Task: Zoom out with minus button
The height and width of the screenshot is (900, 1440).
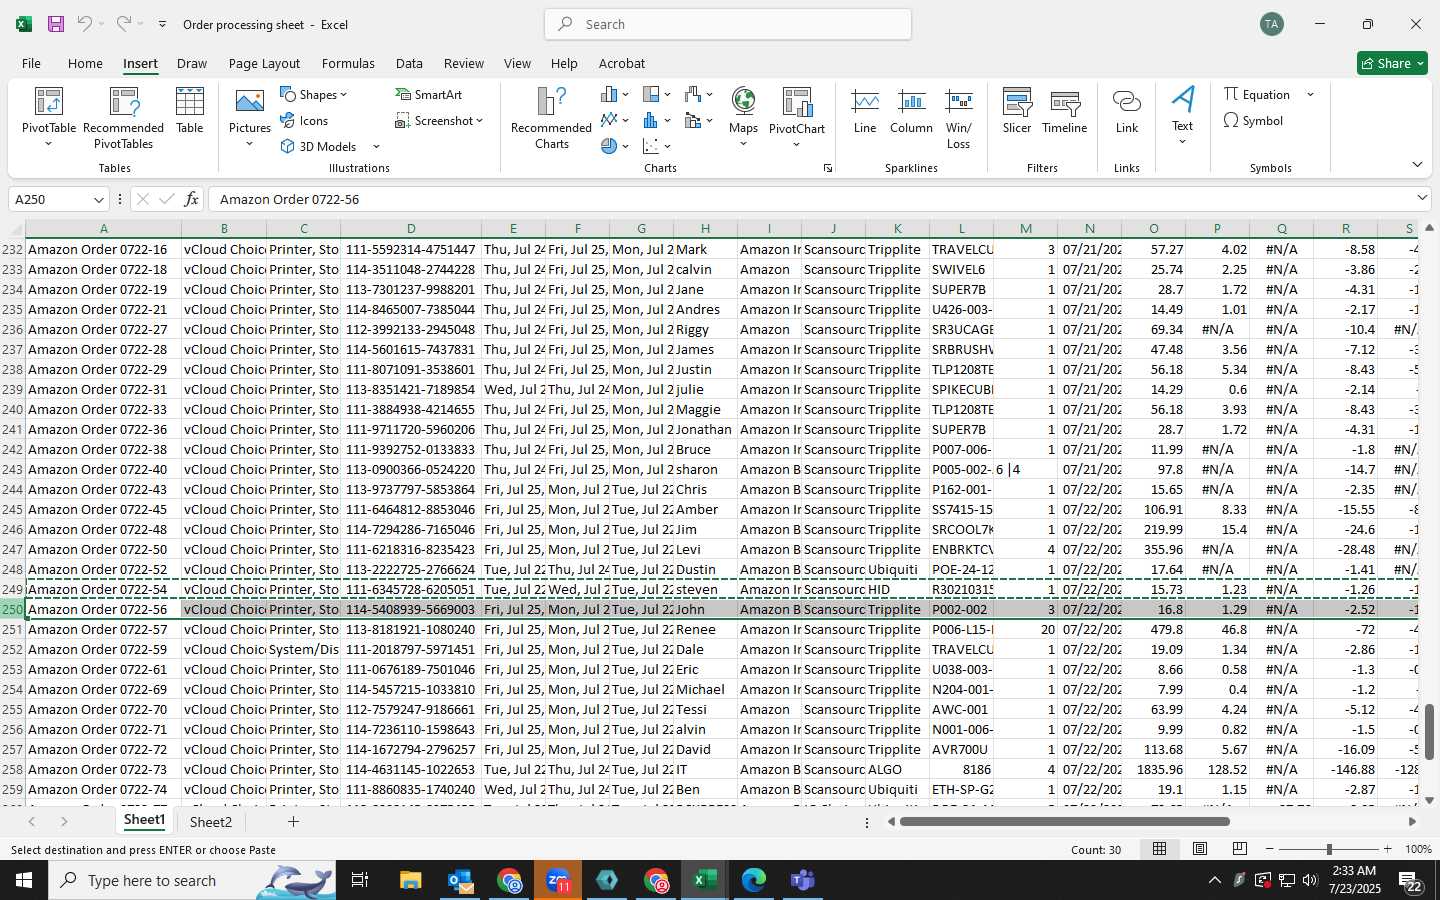Action: [x=1269, y=849]
